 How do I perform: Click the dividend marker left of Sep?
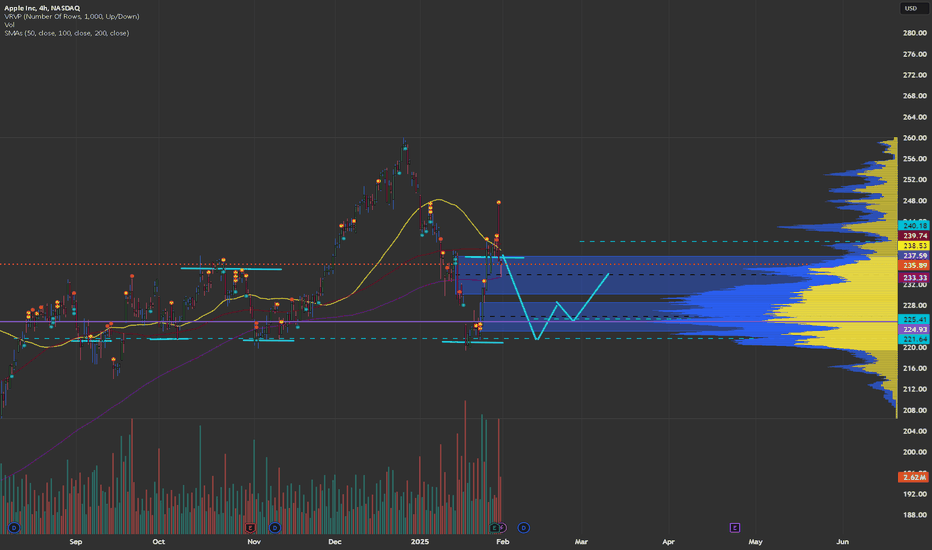(14, 527)
